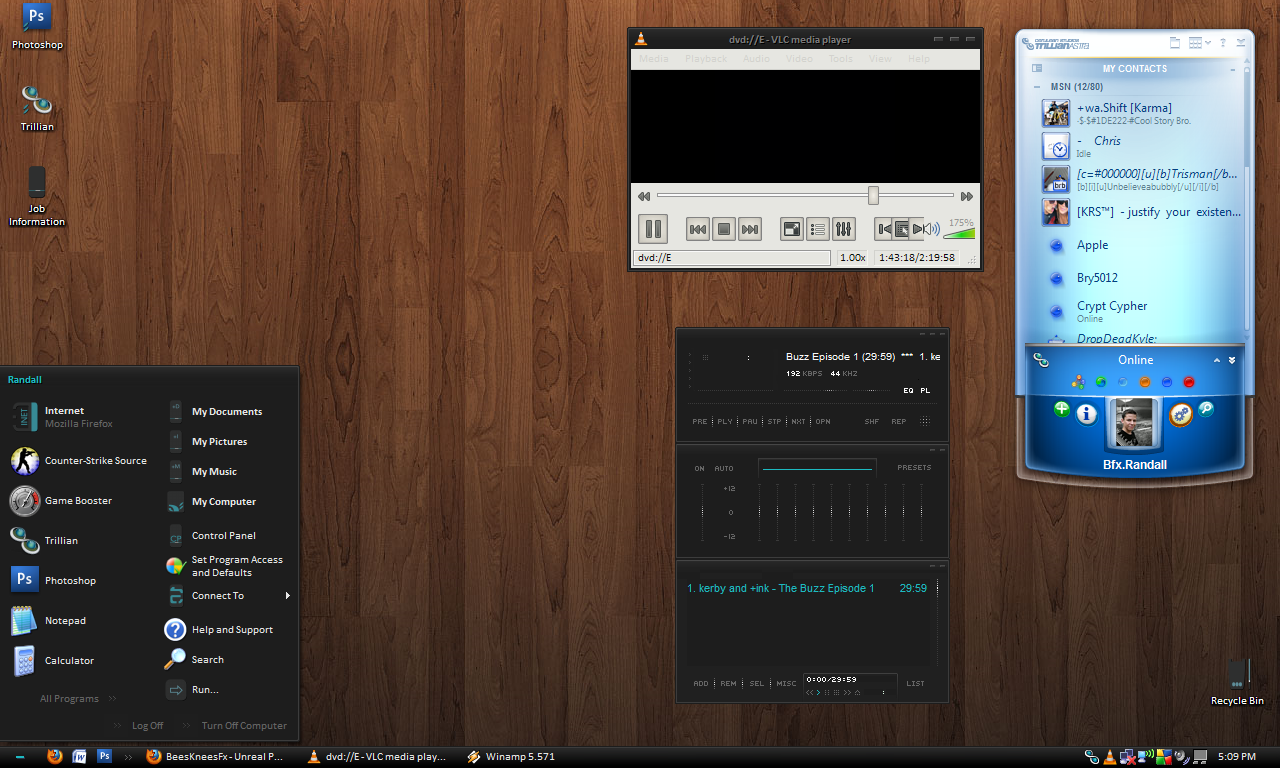Click Winamp PLY play button

click(725, 421)
